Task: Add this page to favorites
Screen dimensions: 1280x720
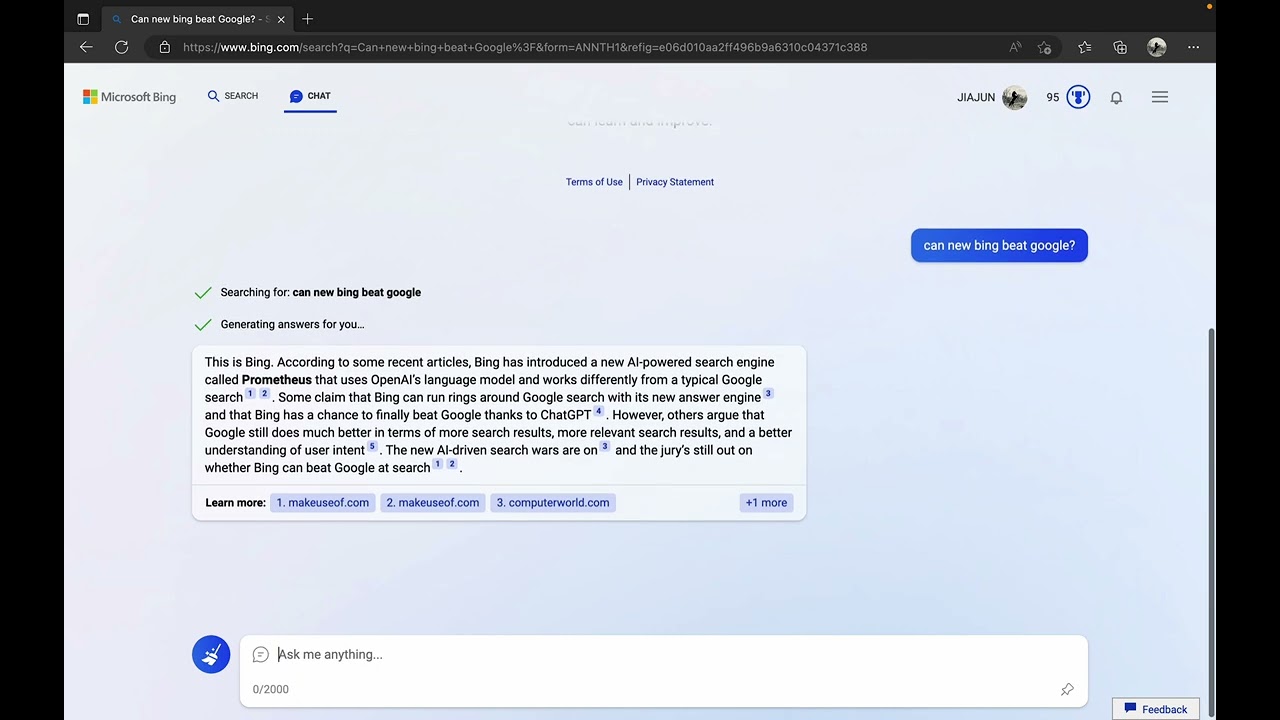Action: pyautogui.click(x=1045, y=47)
